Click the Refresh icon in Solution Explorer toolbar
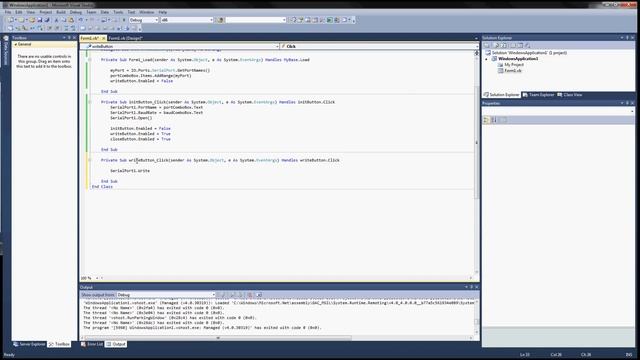The image size is (640, 360). point(504,46)
